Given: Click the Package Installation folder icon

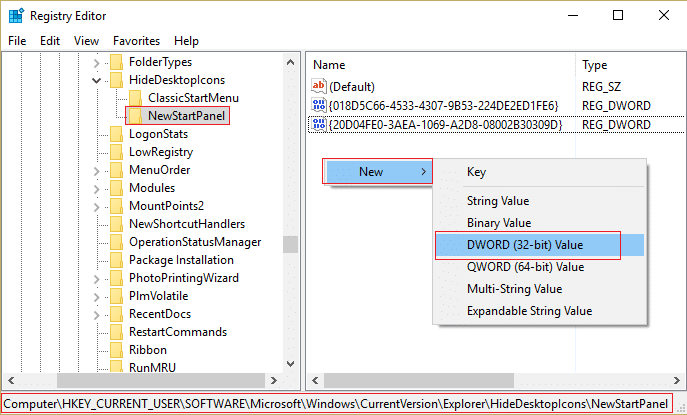Looking at the screenshot, I should pyautogui.click(x=117, y=260).
